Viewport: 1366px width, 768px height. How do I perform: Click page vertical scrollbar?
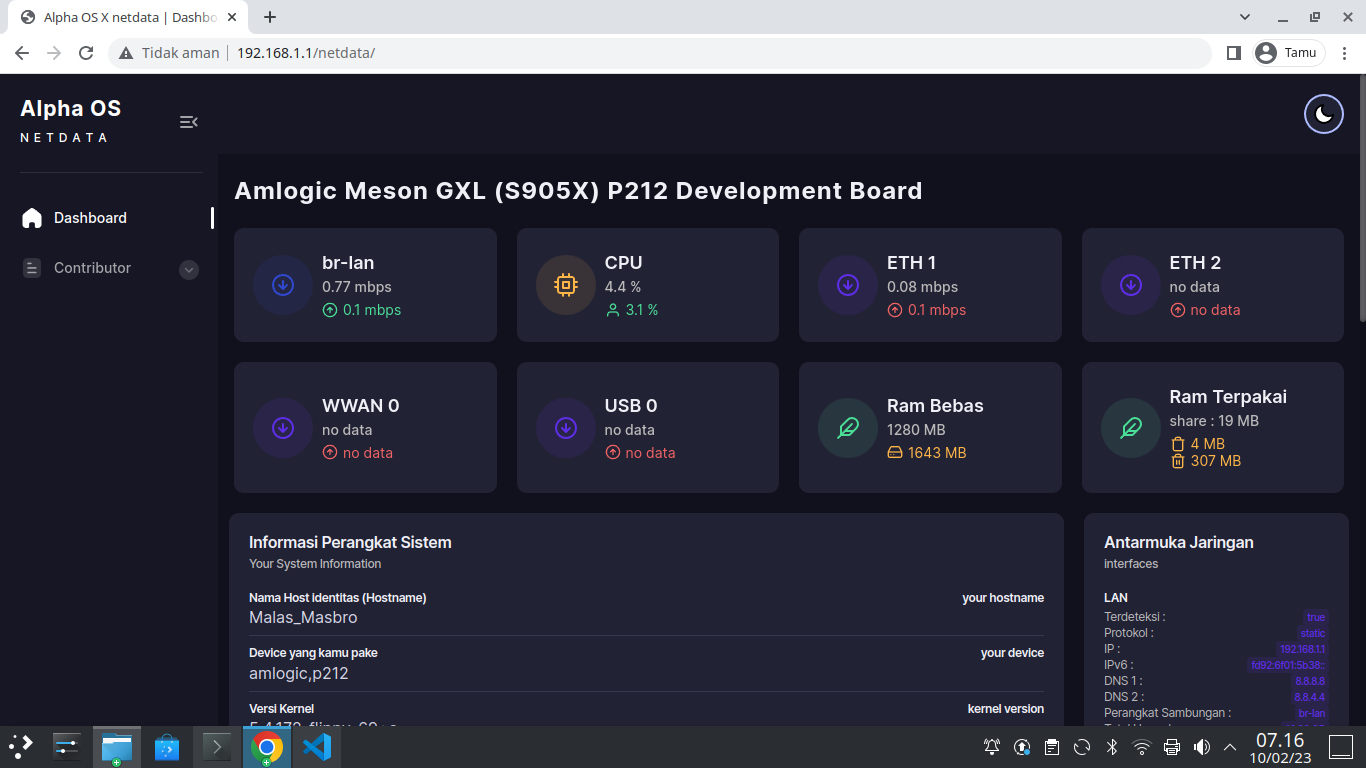pos(1361,198)
